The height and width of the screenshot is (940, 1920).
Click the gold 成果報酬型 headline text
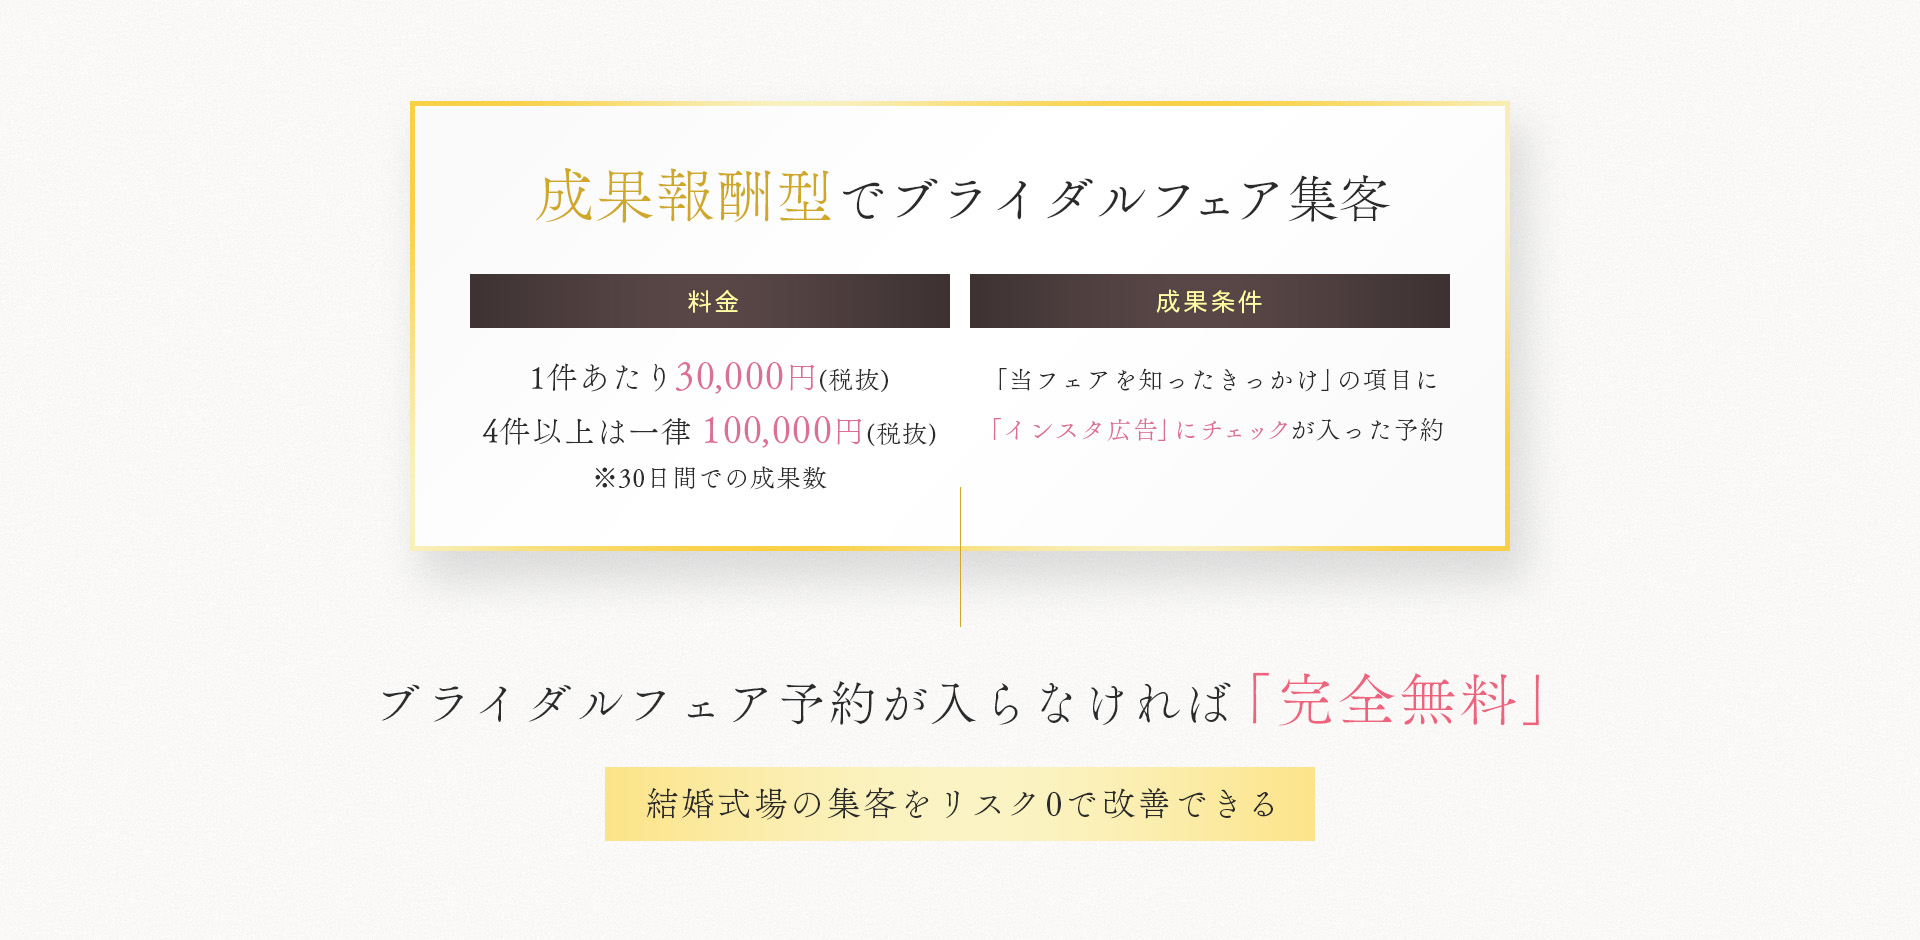tap(683, 196)
